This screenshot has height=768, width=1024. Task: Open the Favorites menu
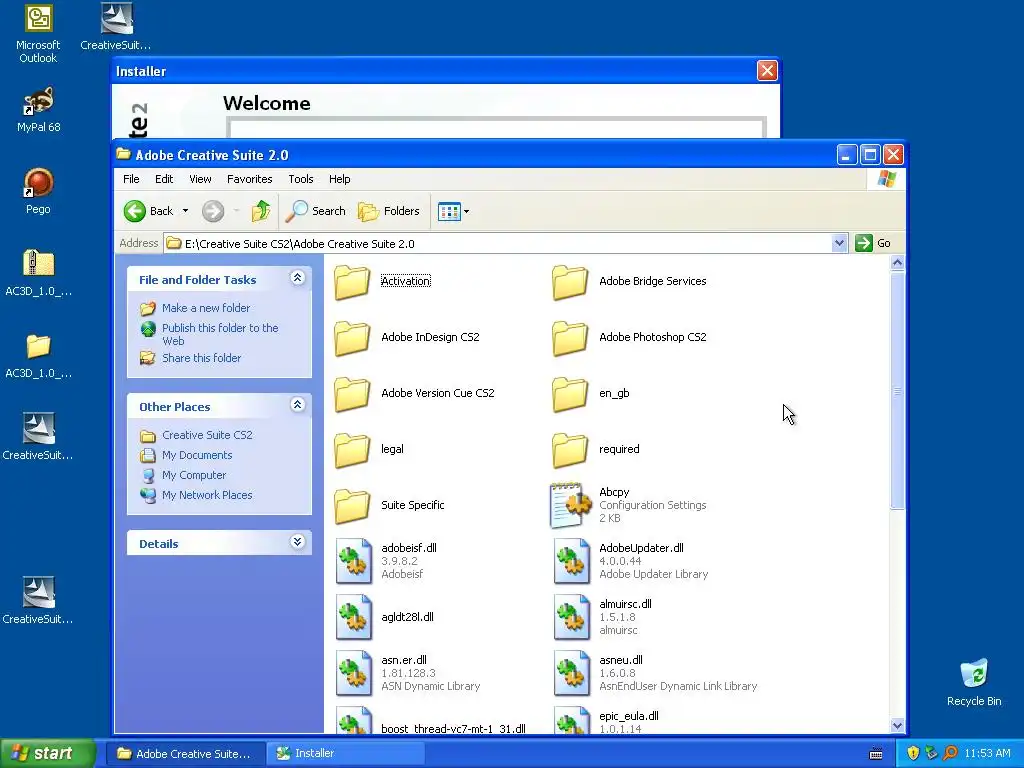point(249,179)
